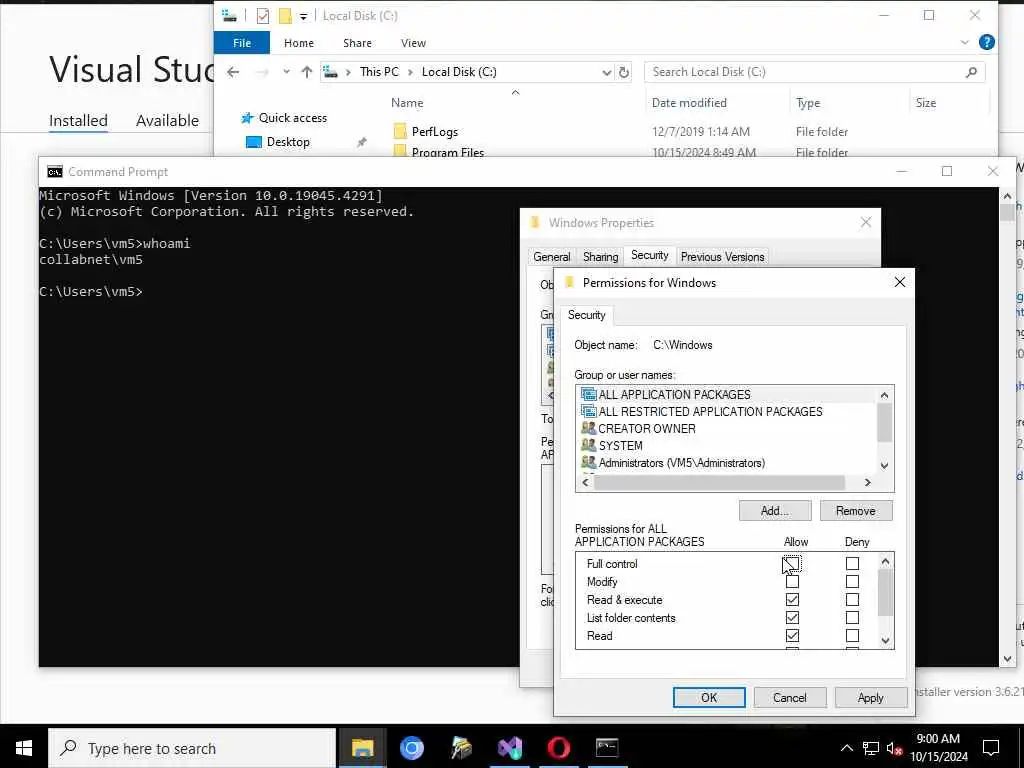
Task: Click the New folder quick-access toolbar icon
Action: pos(285,16)
